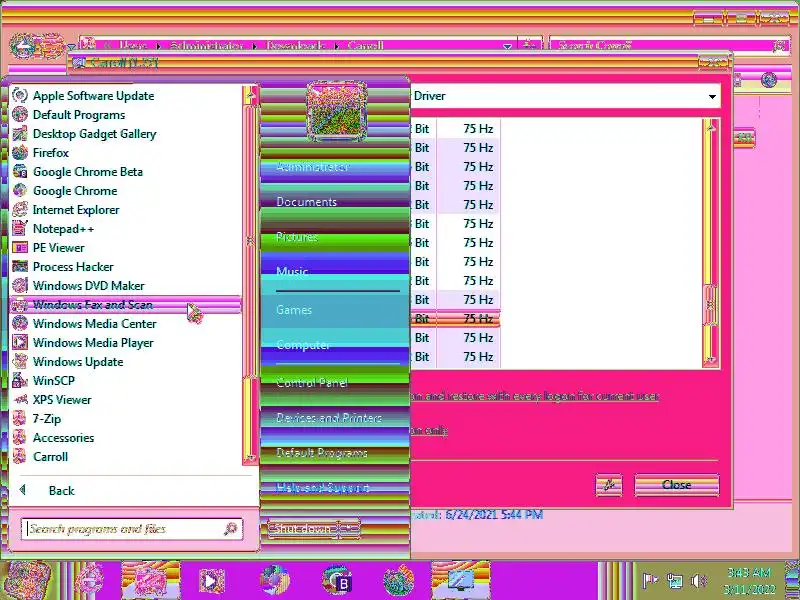Open Documents from start menu

[x=306, y=202]
